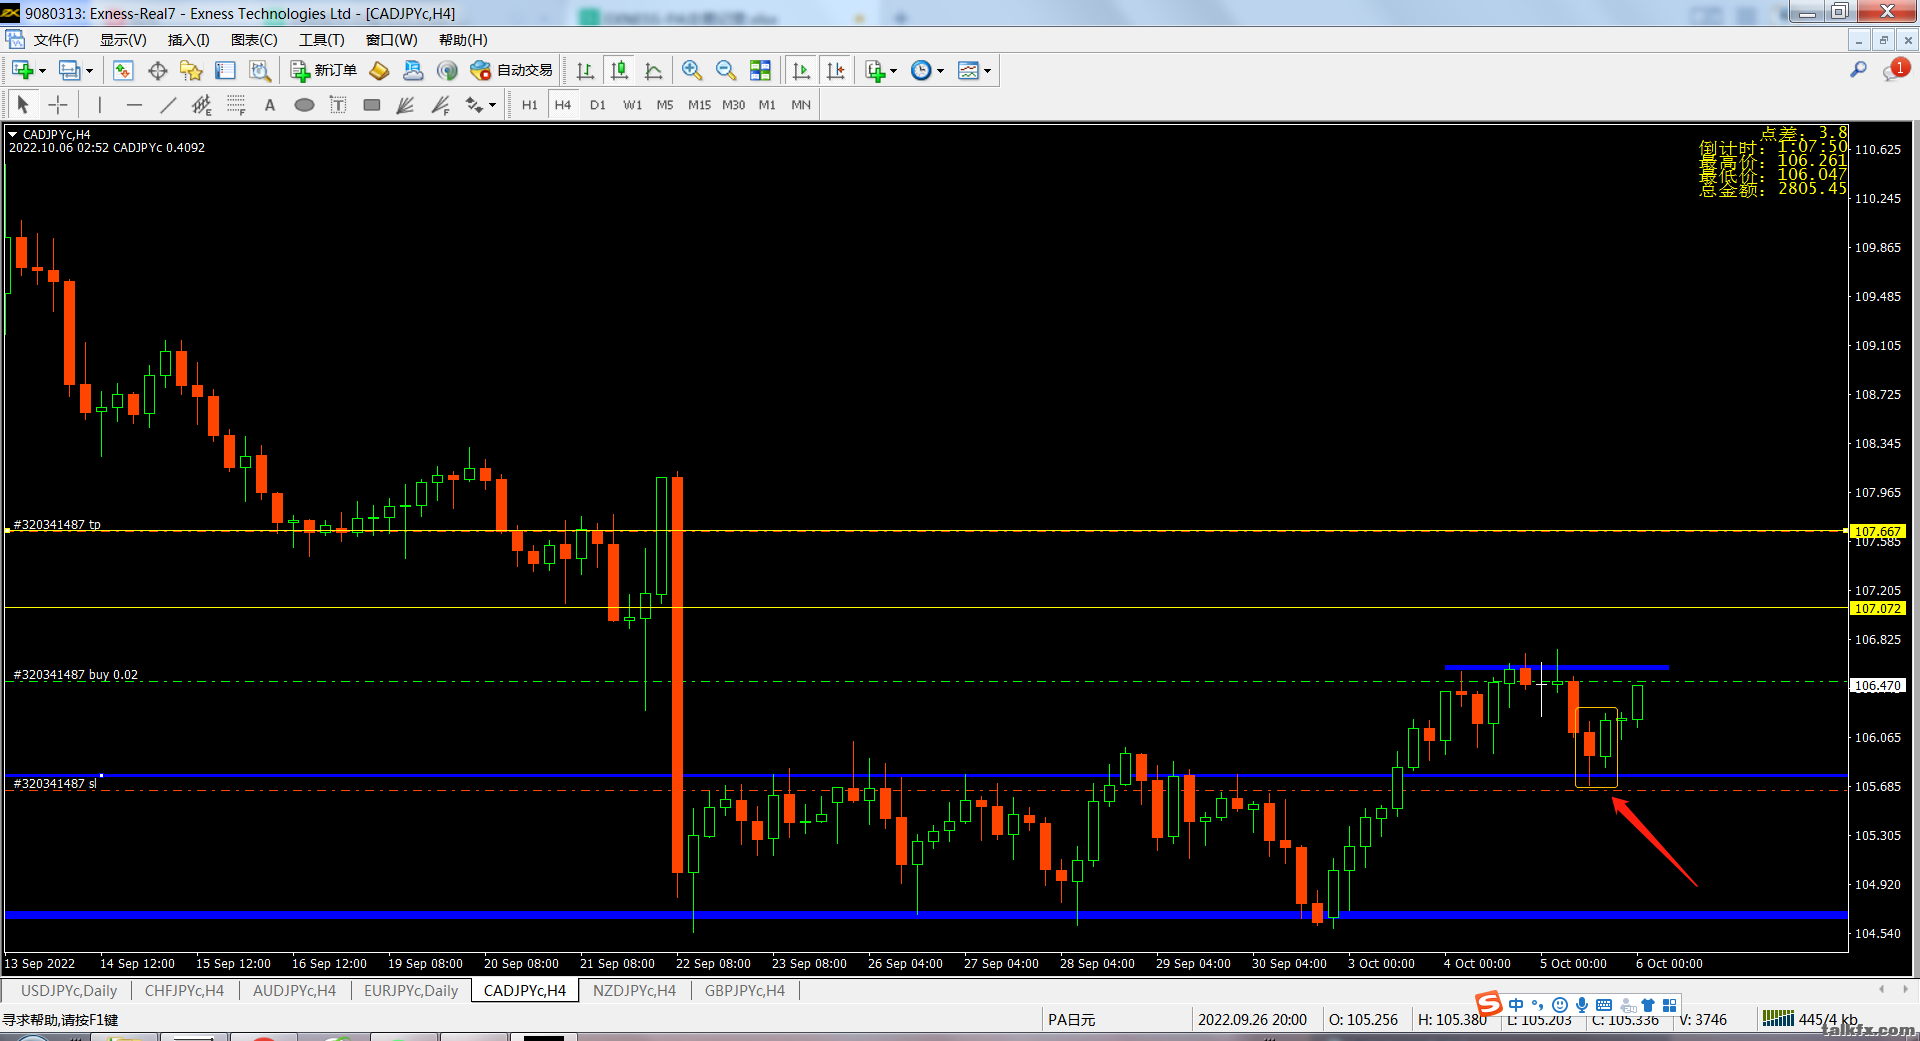Open the notifications chat bubble icon
This screenshot has height=1041, width=1920.
(x=1895, y=70)
